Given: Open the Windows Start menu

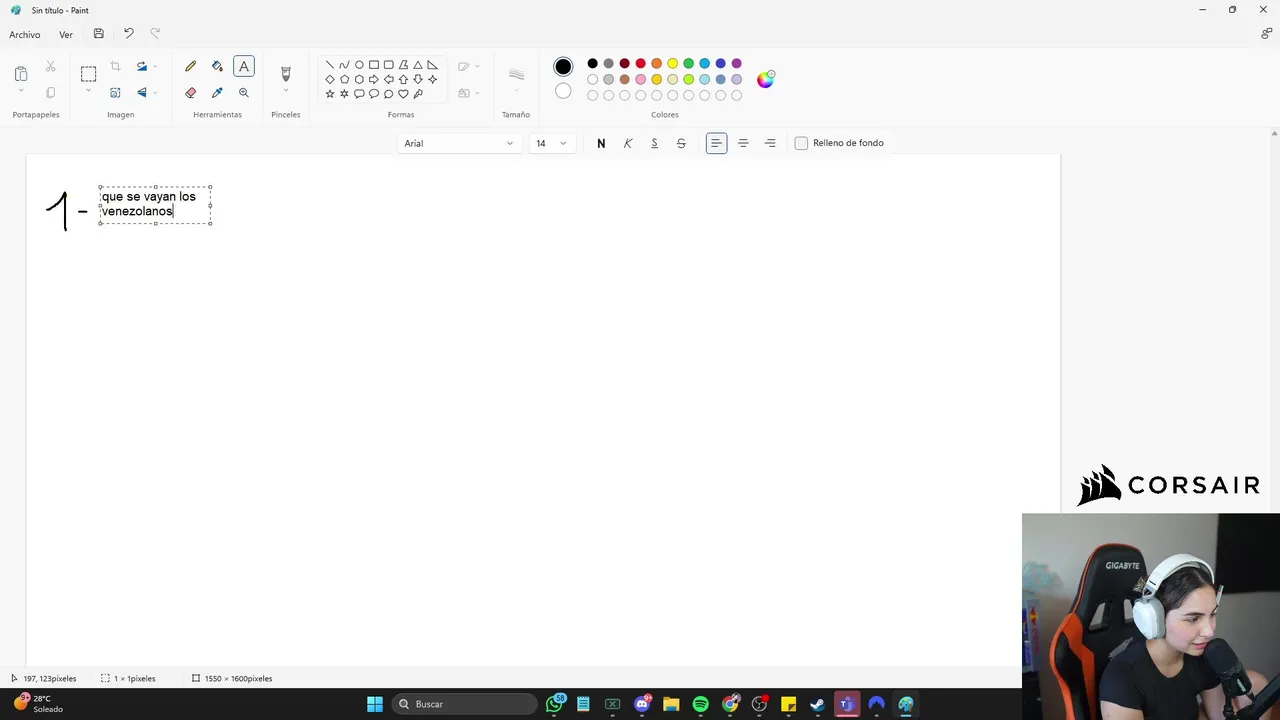Looking at the screenshot, I should [375, 704].
